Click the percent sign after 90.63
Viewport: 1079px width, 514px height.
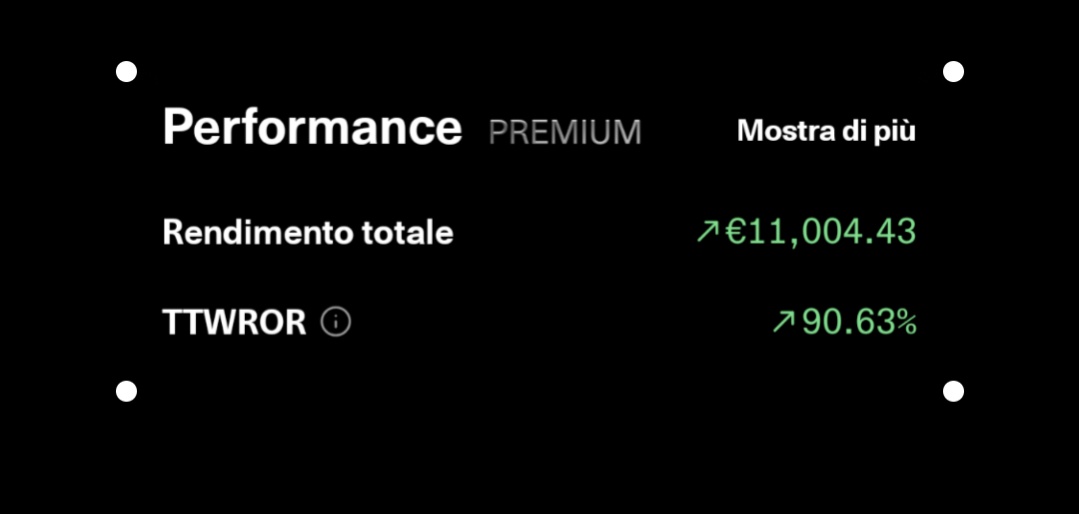coord(904,321)
